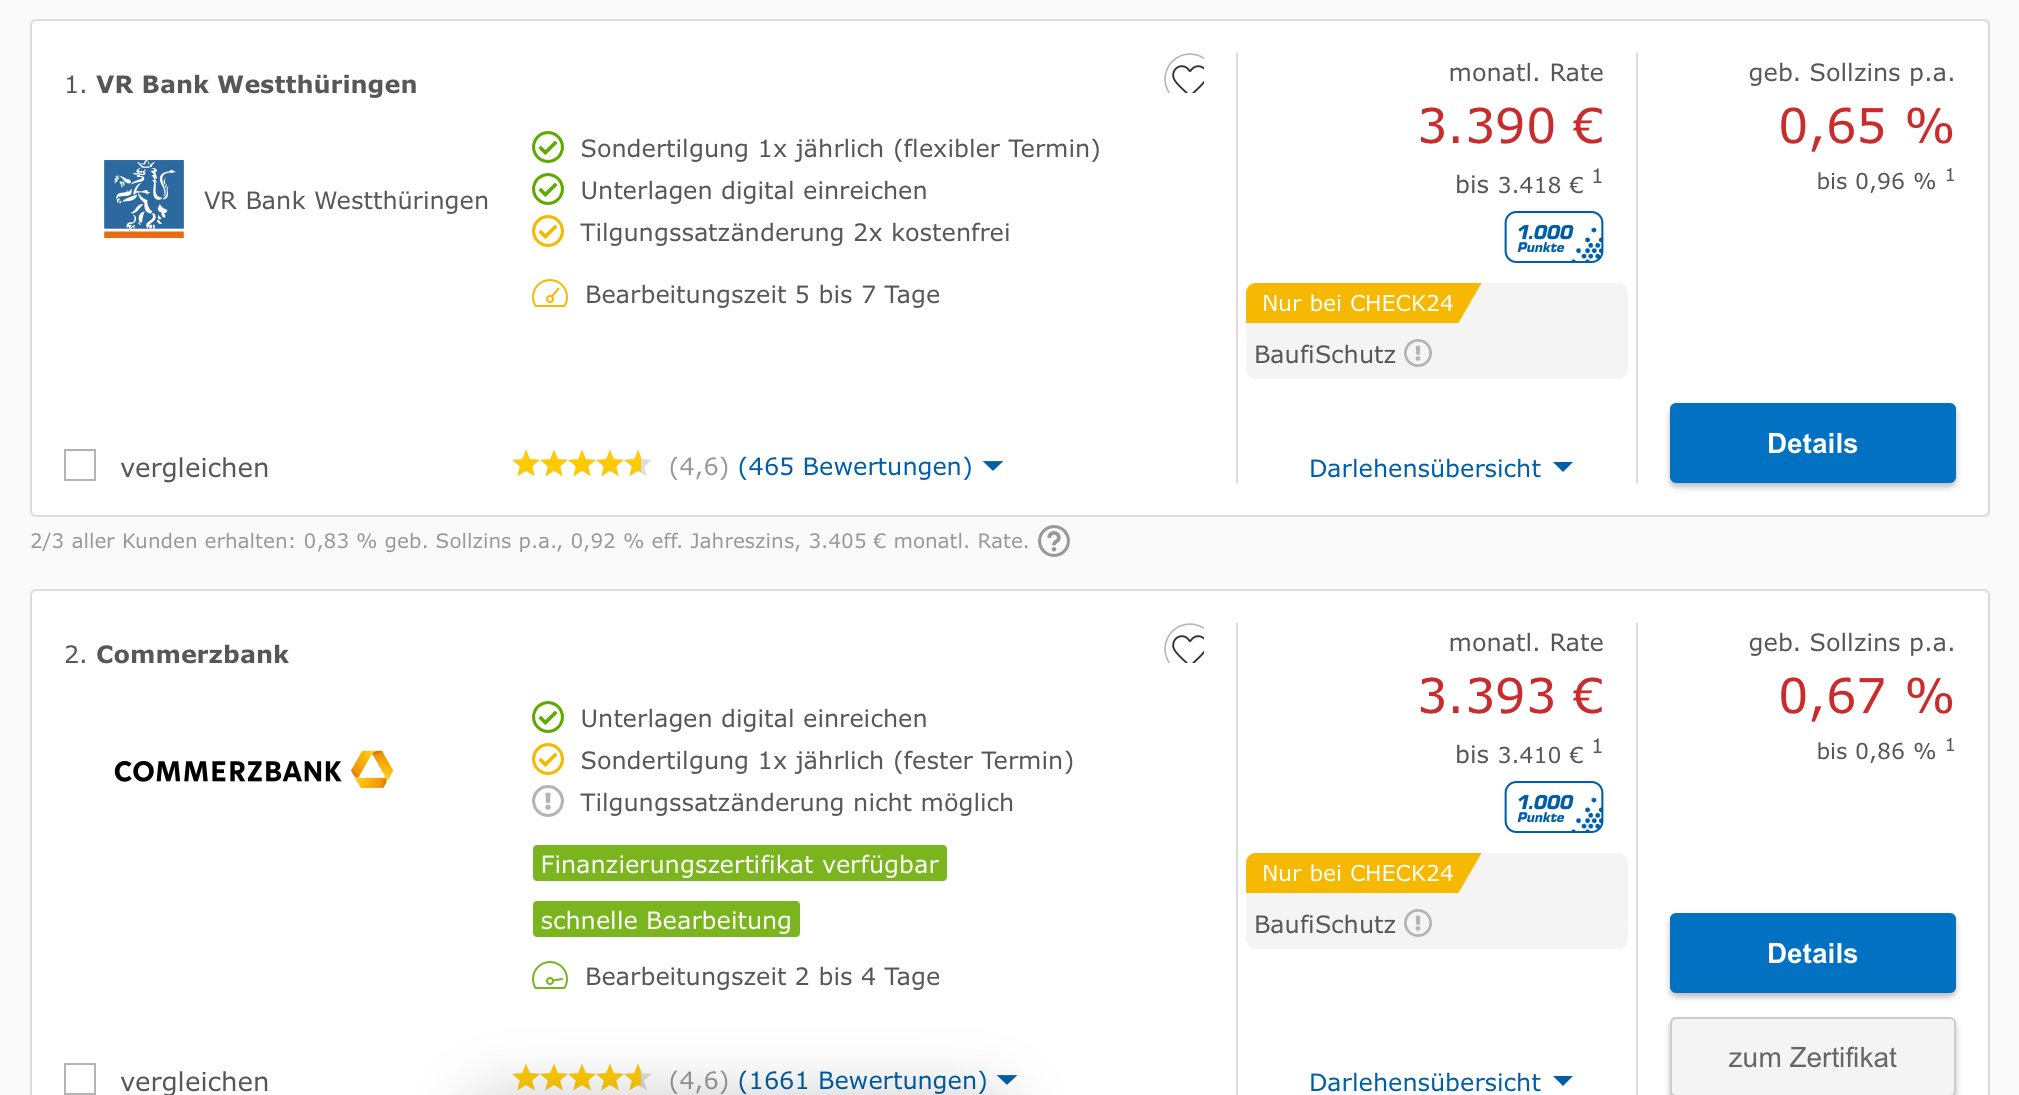The height and width of the screenshot is (1095, 2019).
Task: Click the 1.000 Punkte badge for VR Bank
Action: click(x=1553, y=238)
